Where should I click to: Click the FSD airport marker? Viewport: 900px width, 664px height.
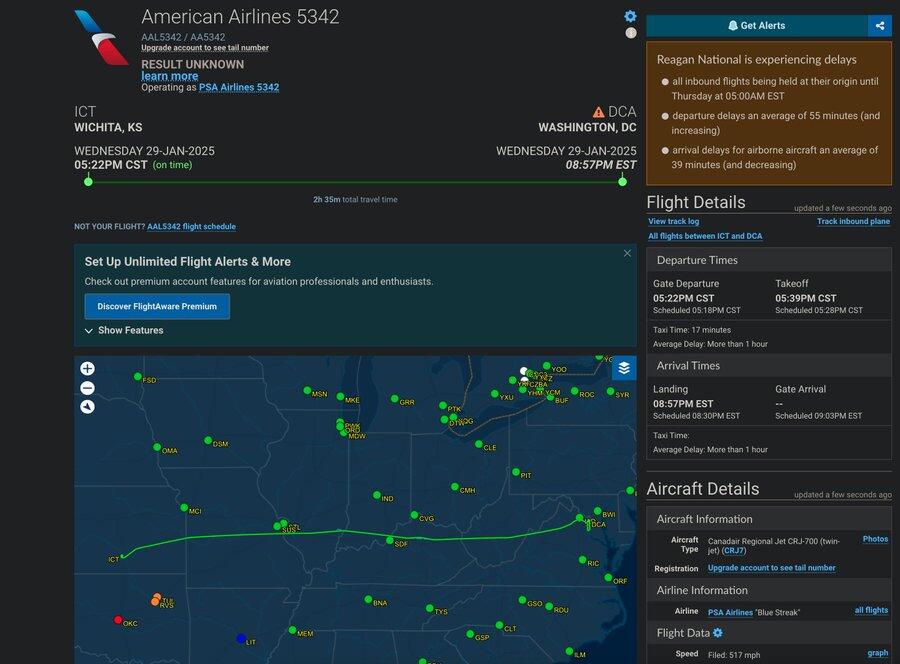[137, 376]
